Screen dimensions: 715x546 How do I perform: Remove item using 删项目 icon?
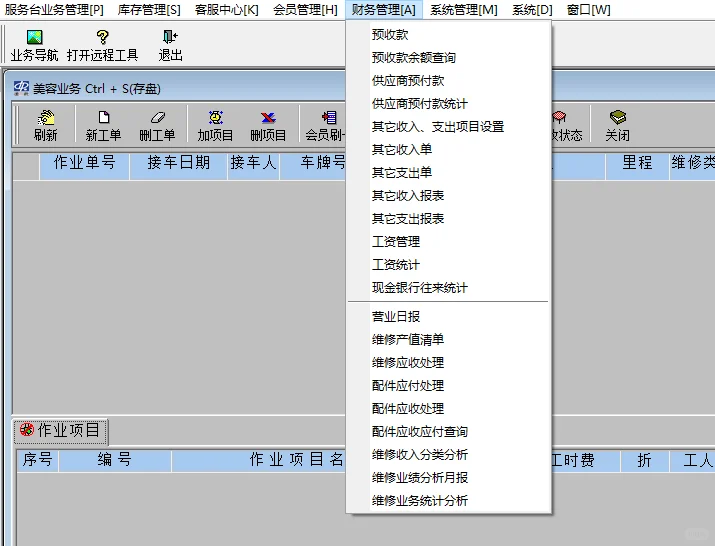coord(268,118)
